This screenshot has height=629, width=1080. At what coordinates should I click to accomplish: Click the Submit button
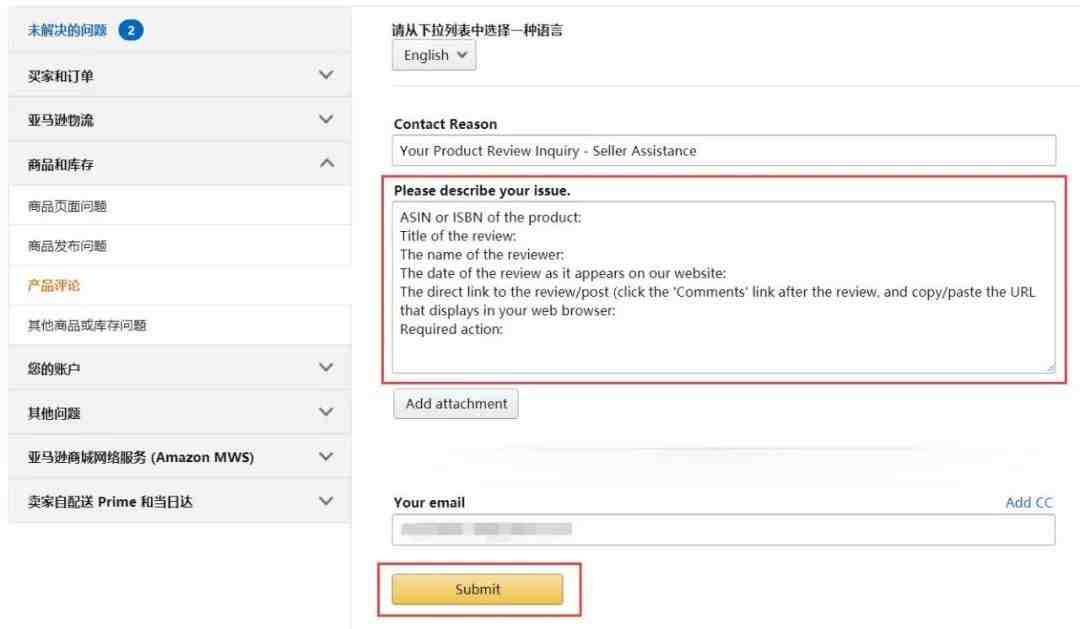tap(477, 589)
